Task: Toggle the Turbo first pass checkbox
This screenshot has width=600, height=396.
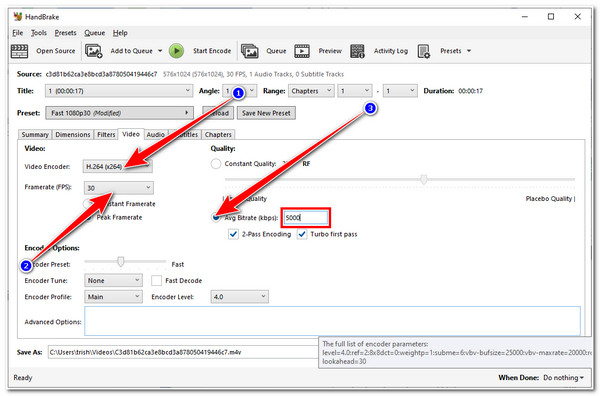Action: point(302,234)
